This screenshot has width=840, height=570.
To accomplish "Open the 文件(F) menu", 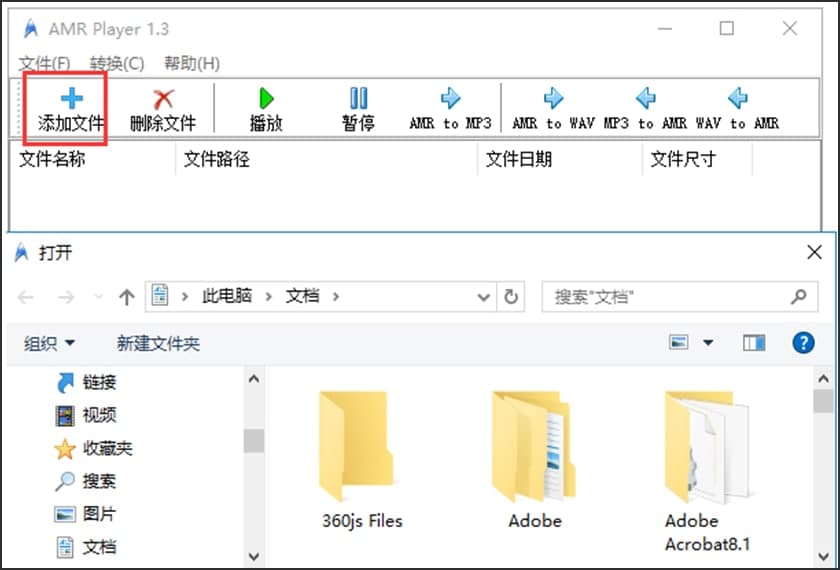I will coord(45,64).
